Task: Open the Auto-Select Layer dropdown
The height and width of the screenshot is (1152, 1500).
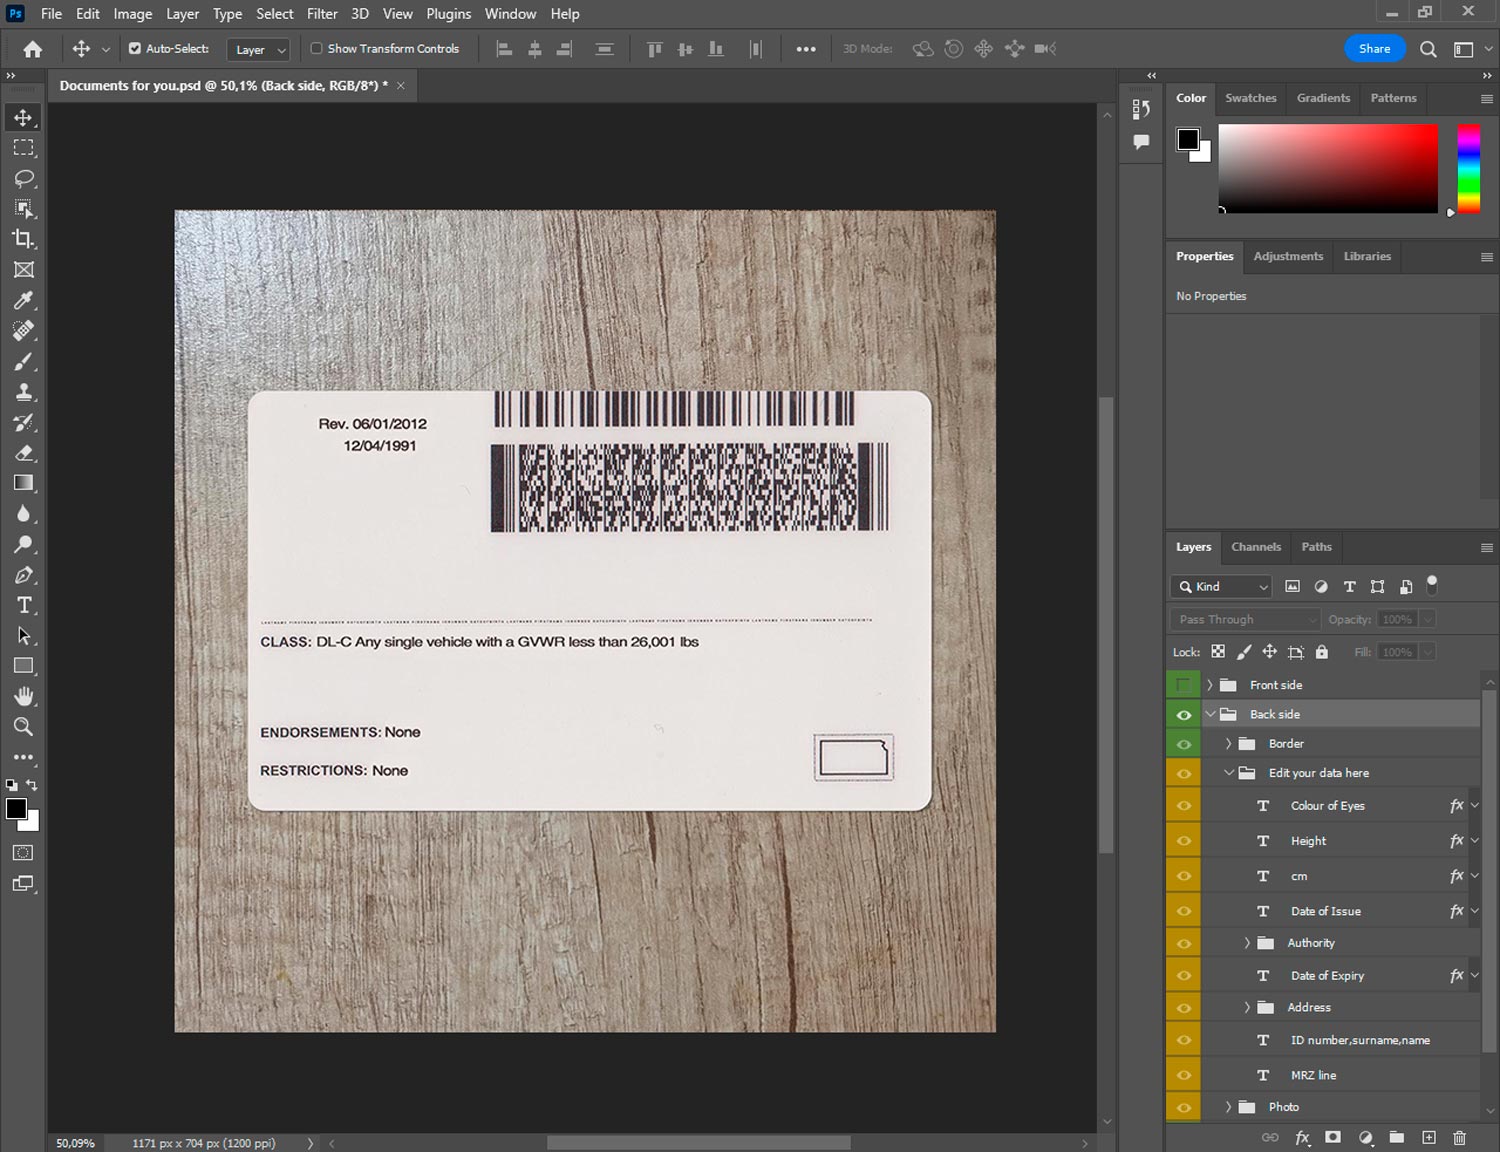Action: (x=259, y=49)
